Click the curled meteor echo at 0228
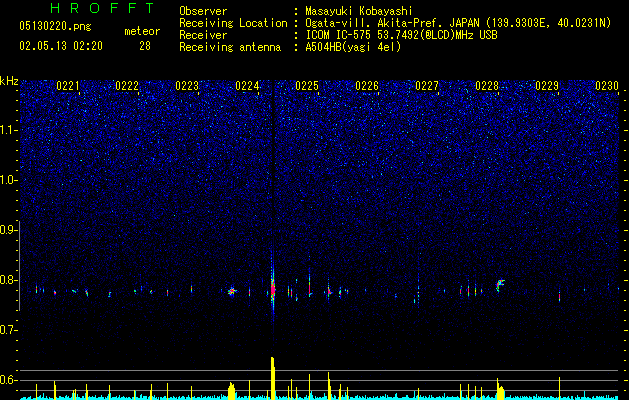Screen dimensions: 629x400 (x=500, y=285)
